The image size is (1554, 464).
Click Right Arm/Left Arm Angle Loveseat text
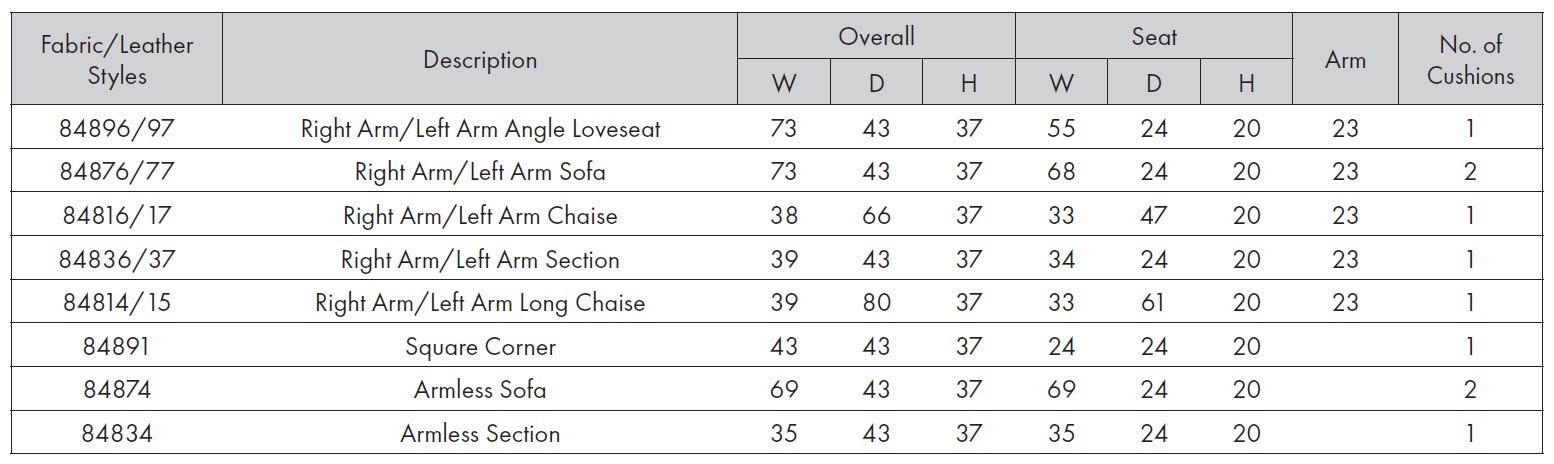(480, 129)
